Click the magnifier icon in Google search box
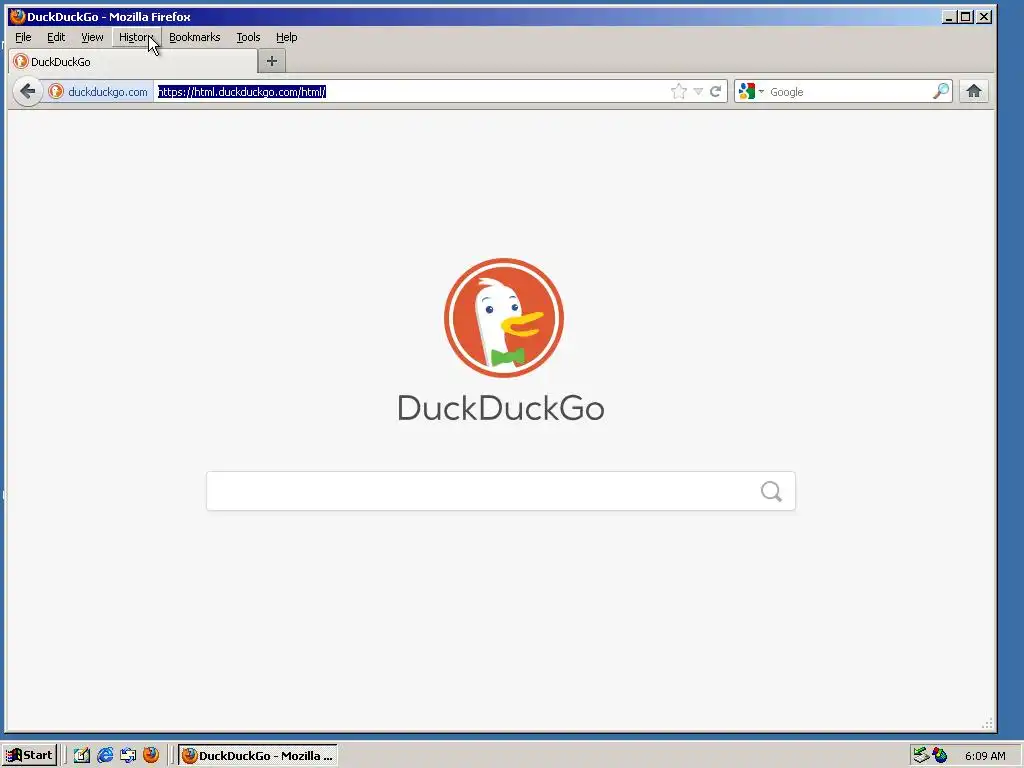The height and width of the screenshot is (768, 1024). click(x=941, y=91)
